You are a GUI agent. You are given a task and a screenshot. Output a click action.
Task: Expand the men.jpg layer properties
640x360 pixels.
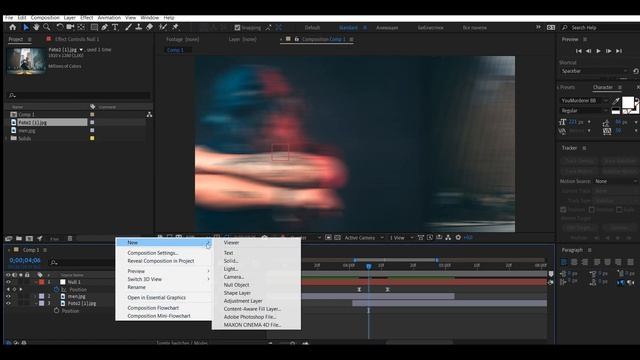point(36,296)
